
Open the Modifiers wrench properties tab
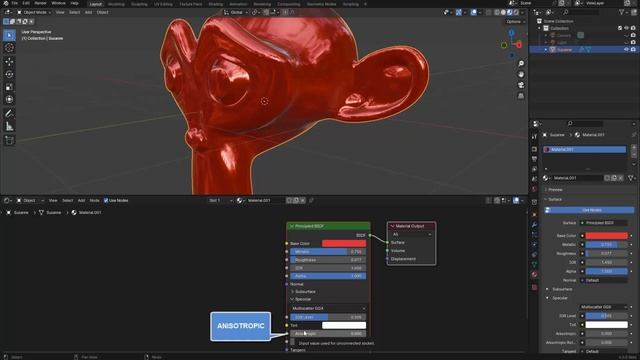pos(534,225)
